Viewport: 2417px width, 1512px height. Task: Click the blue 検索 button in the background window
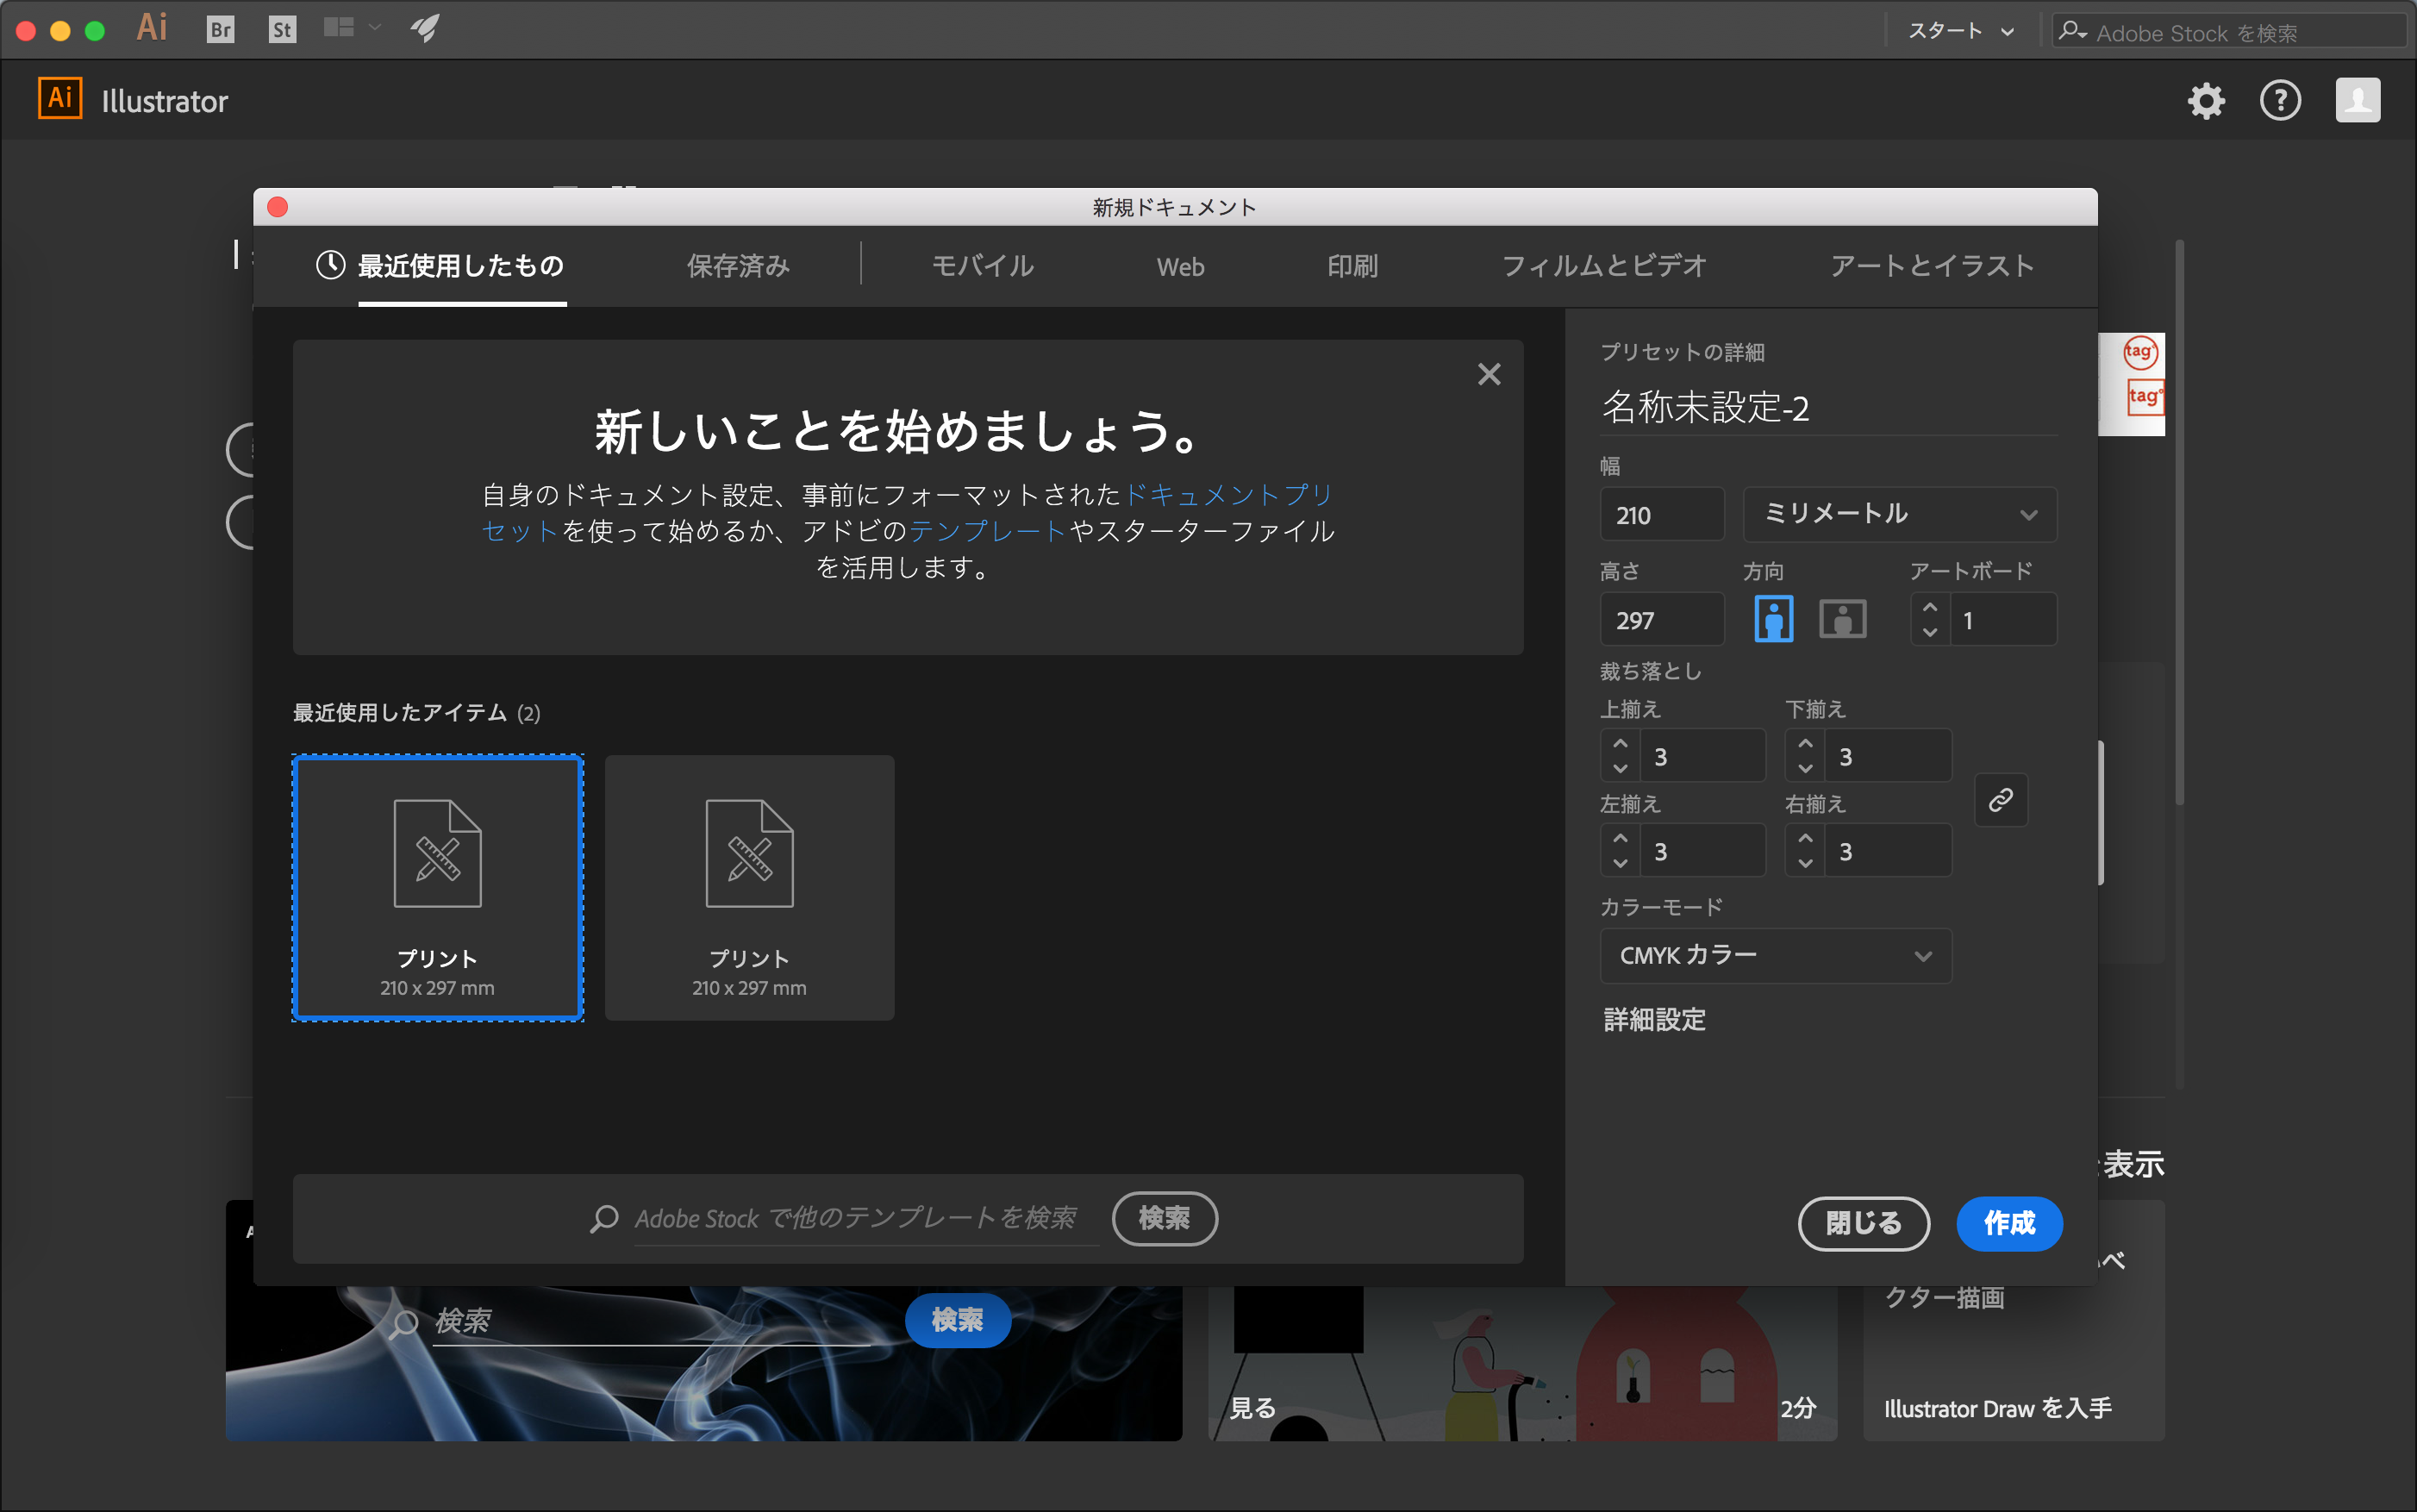pos(957,1320)
